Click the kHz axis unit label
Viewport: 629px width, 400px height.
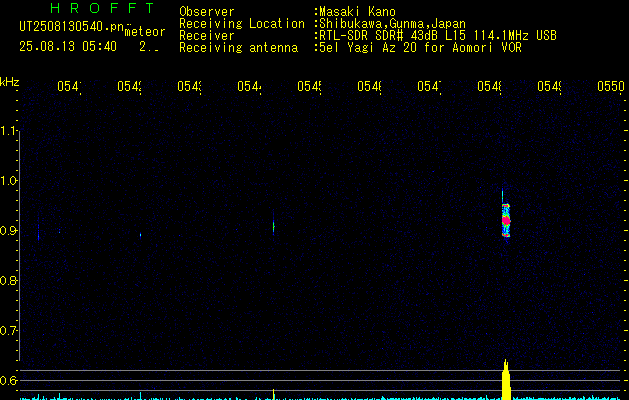[10, 82]
